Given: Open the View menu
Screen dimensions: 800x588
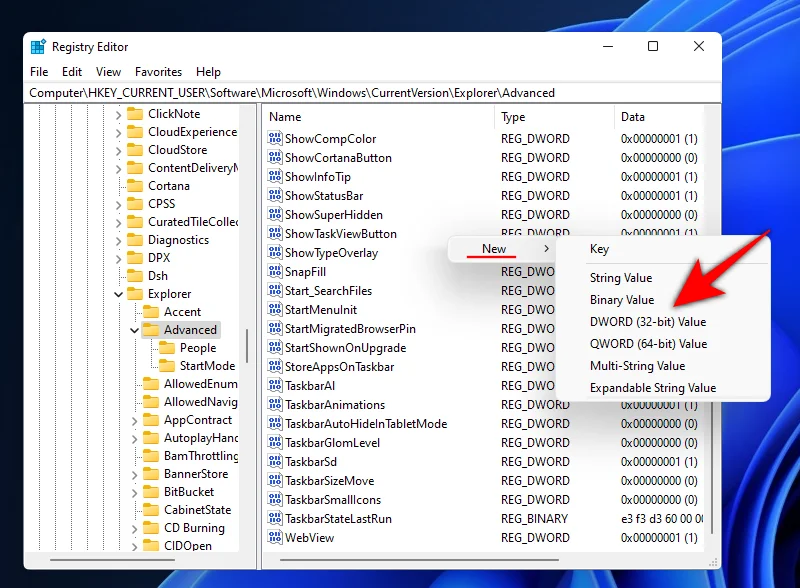Looking at the screenshot, I should (108, 71).
